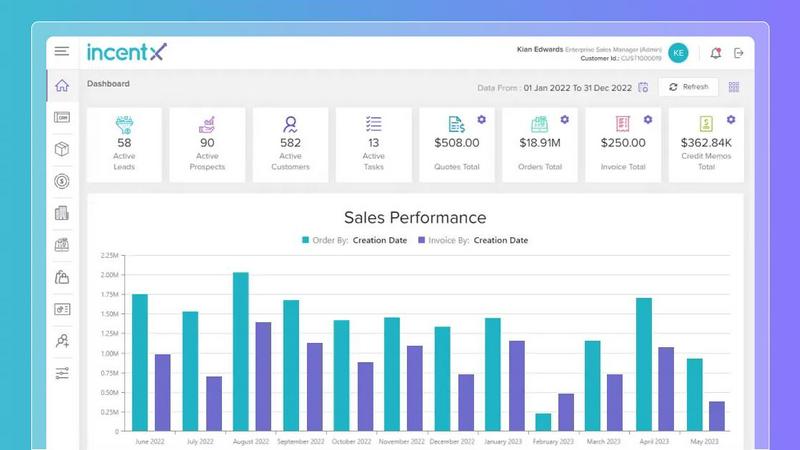Screen dimensions: 800x450
Task: Open the Quotes Total card gear settings
Action: (x=481, y=119)
